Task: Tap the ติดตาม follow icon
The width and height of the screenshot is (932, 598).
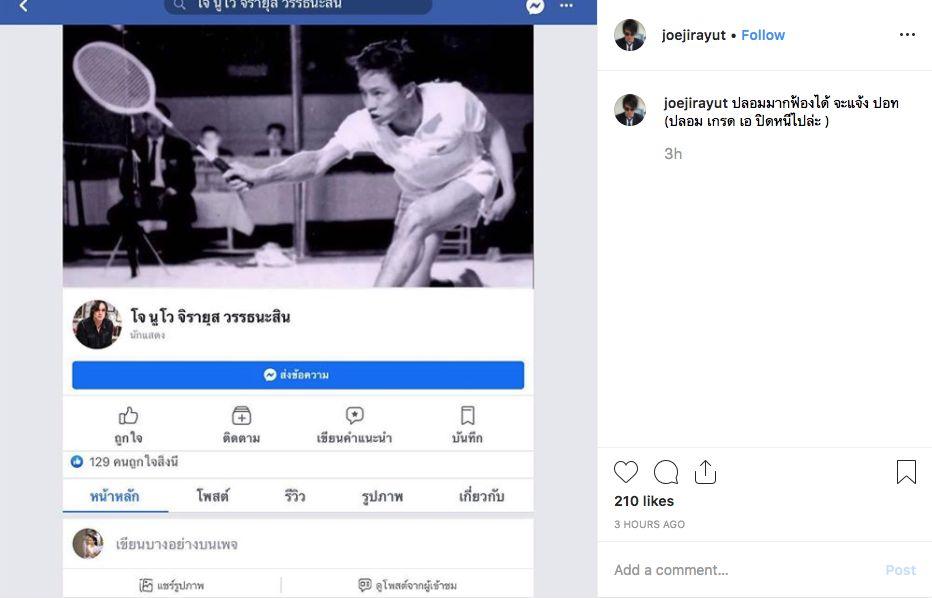Action: pyautogui.click(x=241, y=416)
